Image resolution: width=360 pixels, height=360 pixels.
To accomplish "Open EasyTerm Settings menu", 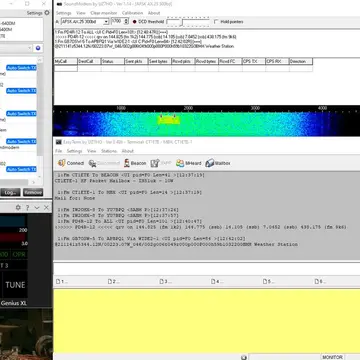I will tap(74, 151).
